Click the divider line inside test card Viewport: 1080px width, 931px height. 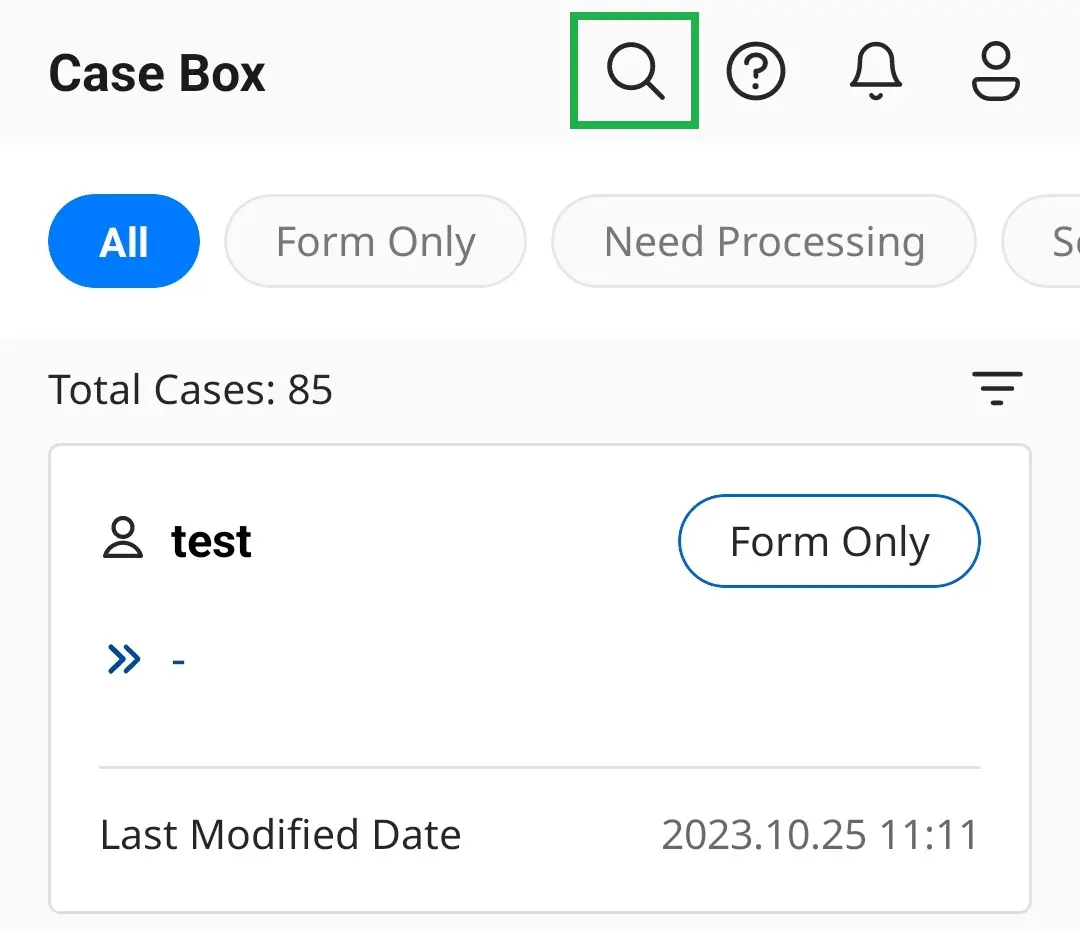540,766
